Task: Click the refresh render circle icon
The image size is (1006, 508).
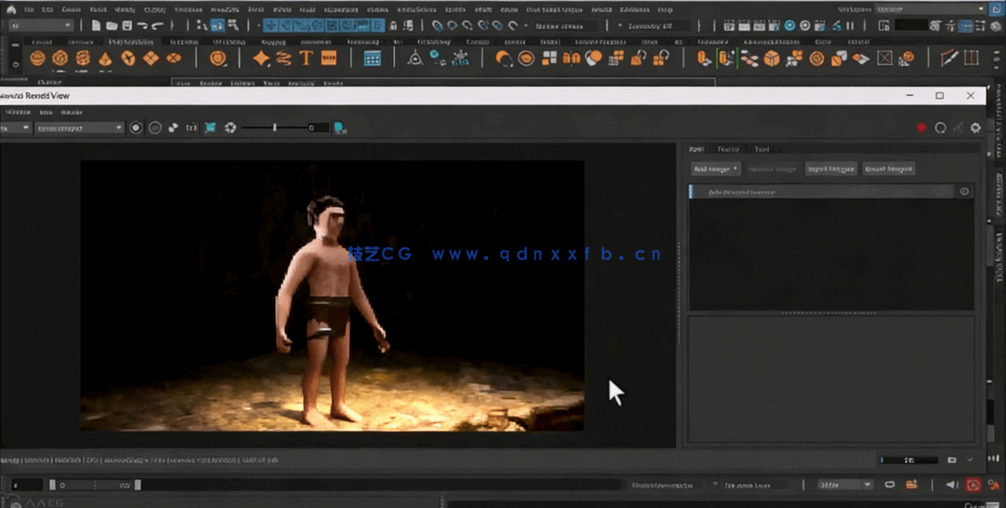Action: point(940,128)
